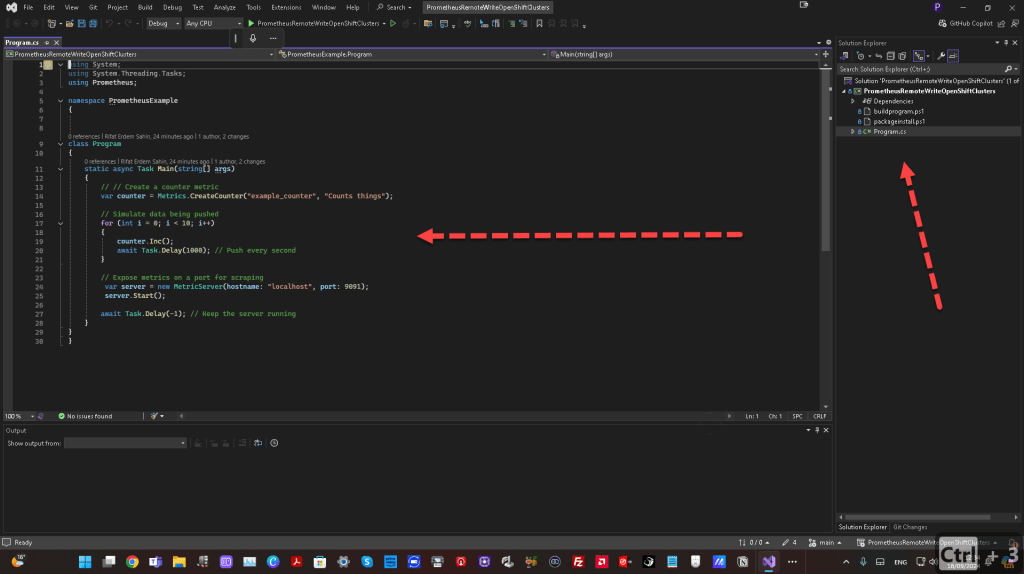Click the toolbar Bookmark icon
The image size is (1024, 574).
click(x=539, y=24)
